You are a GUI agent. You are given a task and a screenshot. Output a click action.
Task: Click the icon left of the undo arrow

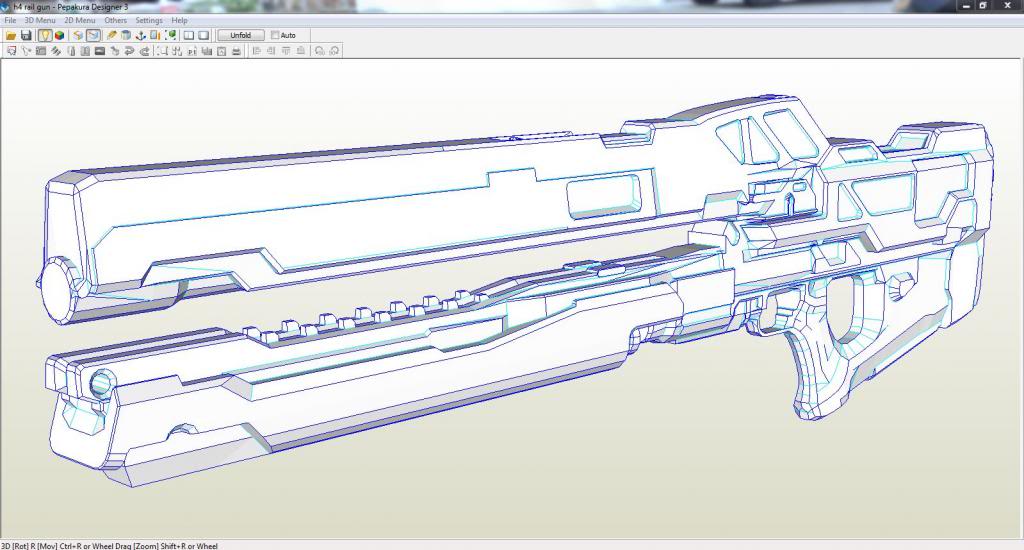tap(114, 51)
